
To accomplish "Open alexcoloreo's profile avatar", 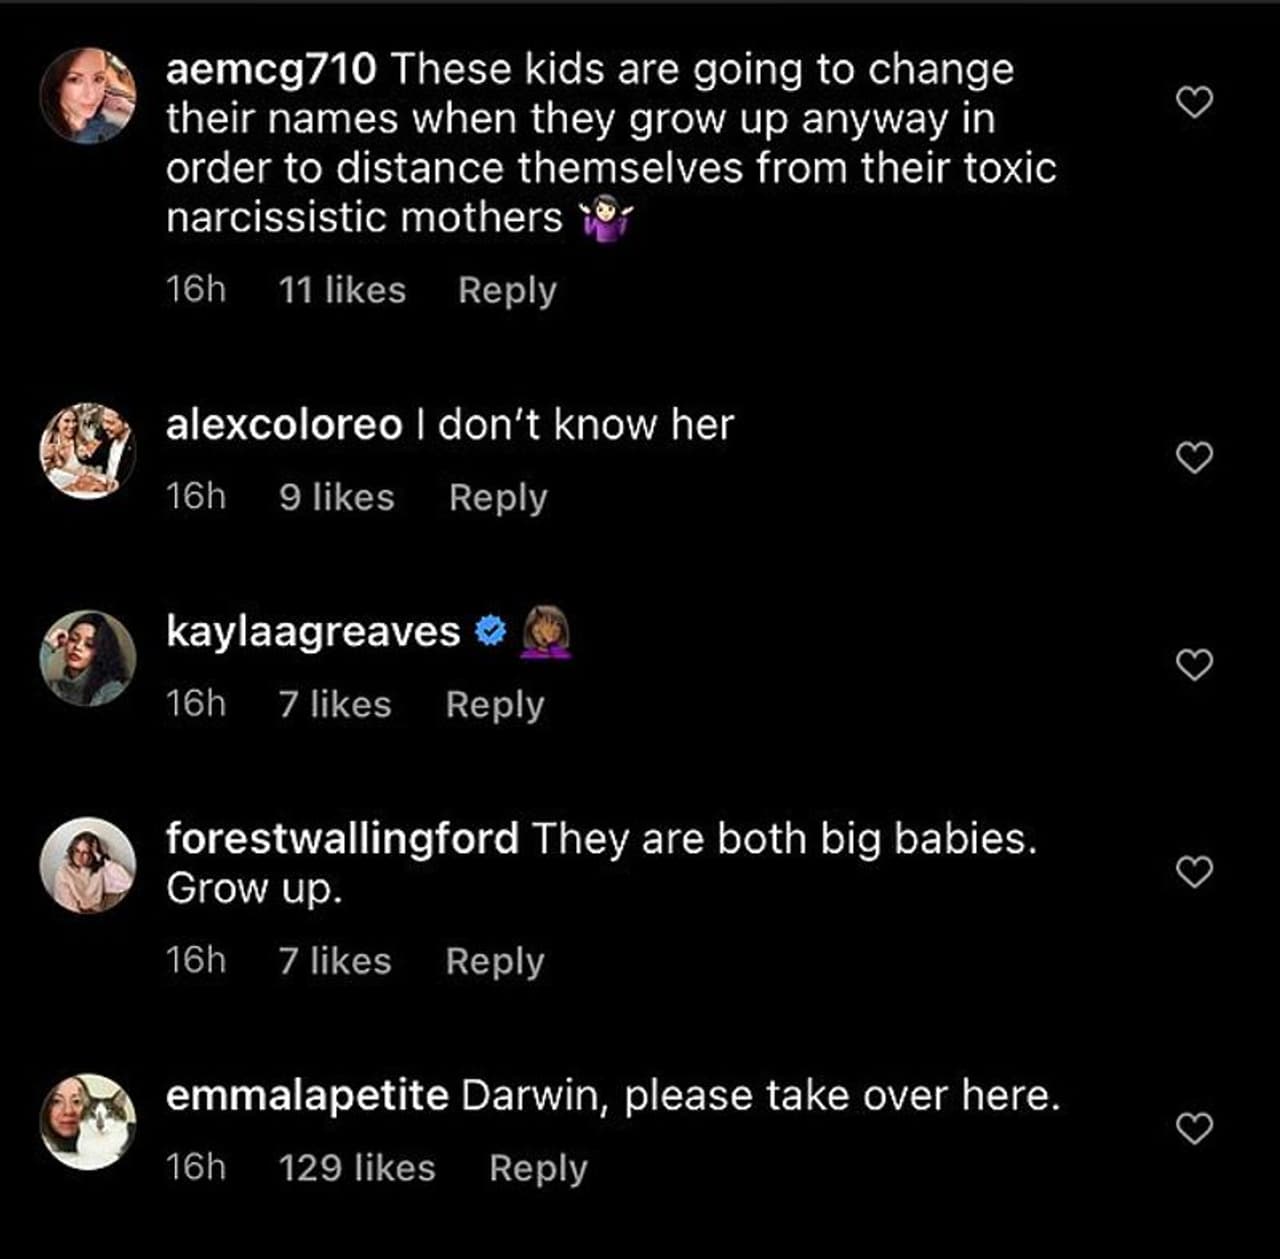I will [88, 451].
